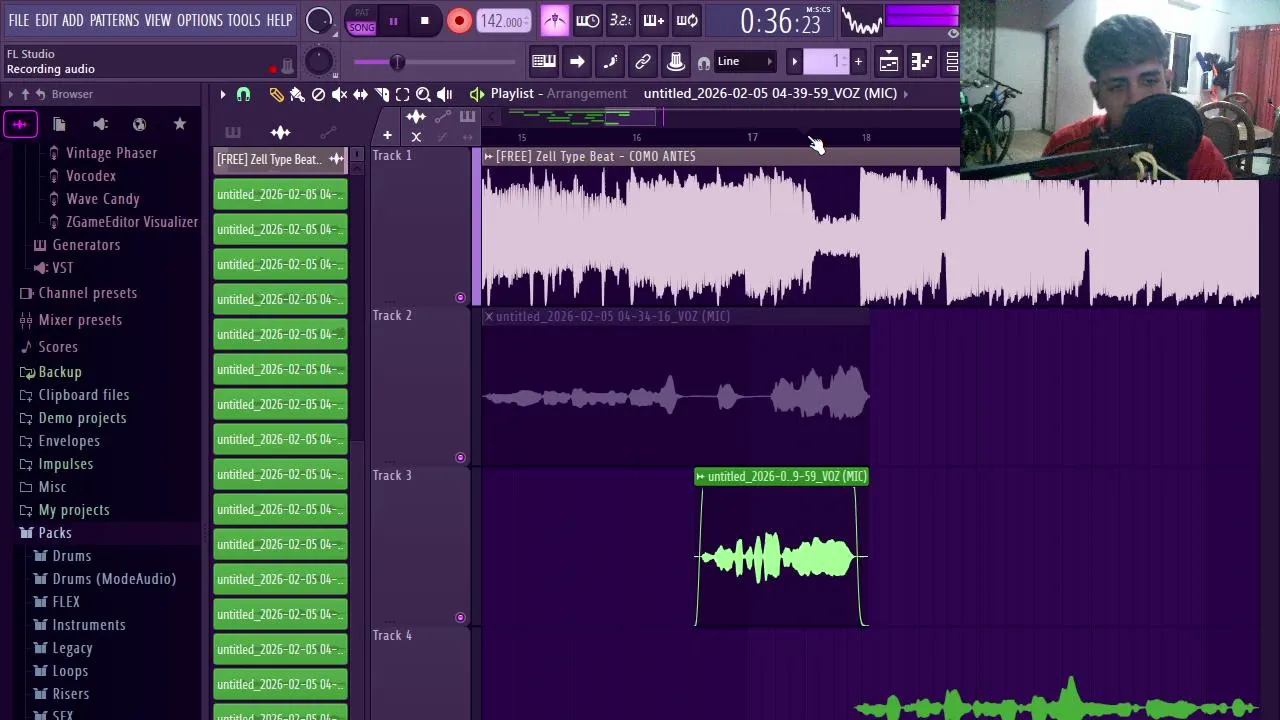
Task: Expand the Drums (ModeAudio) folder
Action: tap(114, 579)
